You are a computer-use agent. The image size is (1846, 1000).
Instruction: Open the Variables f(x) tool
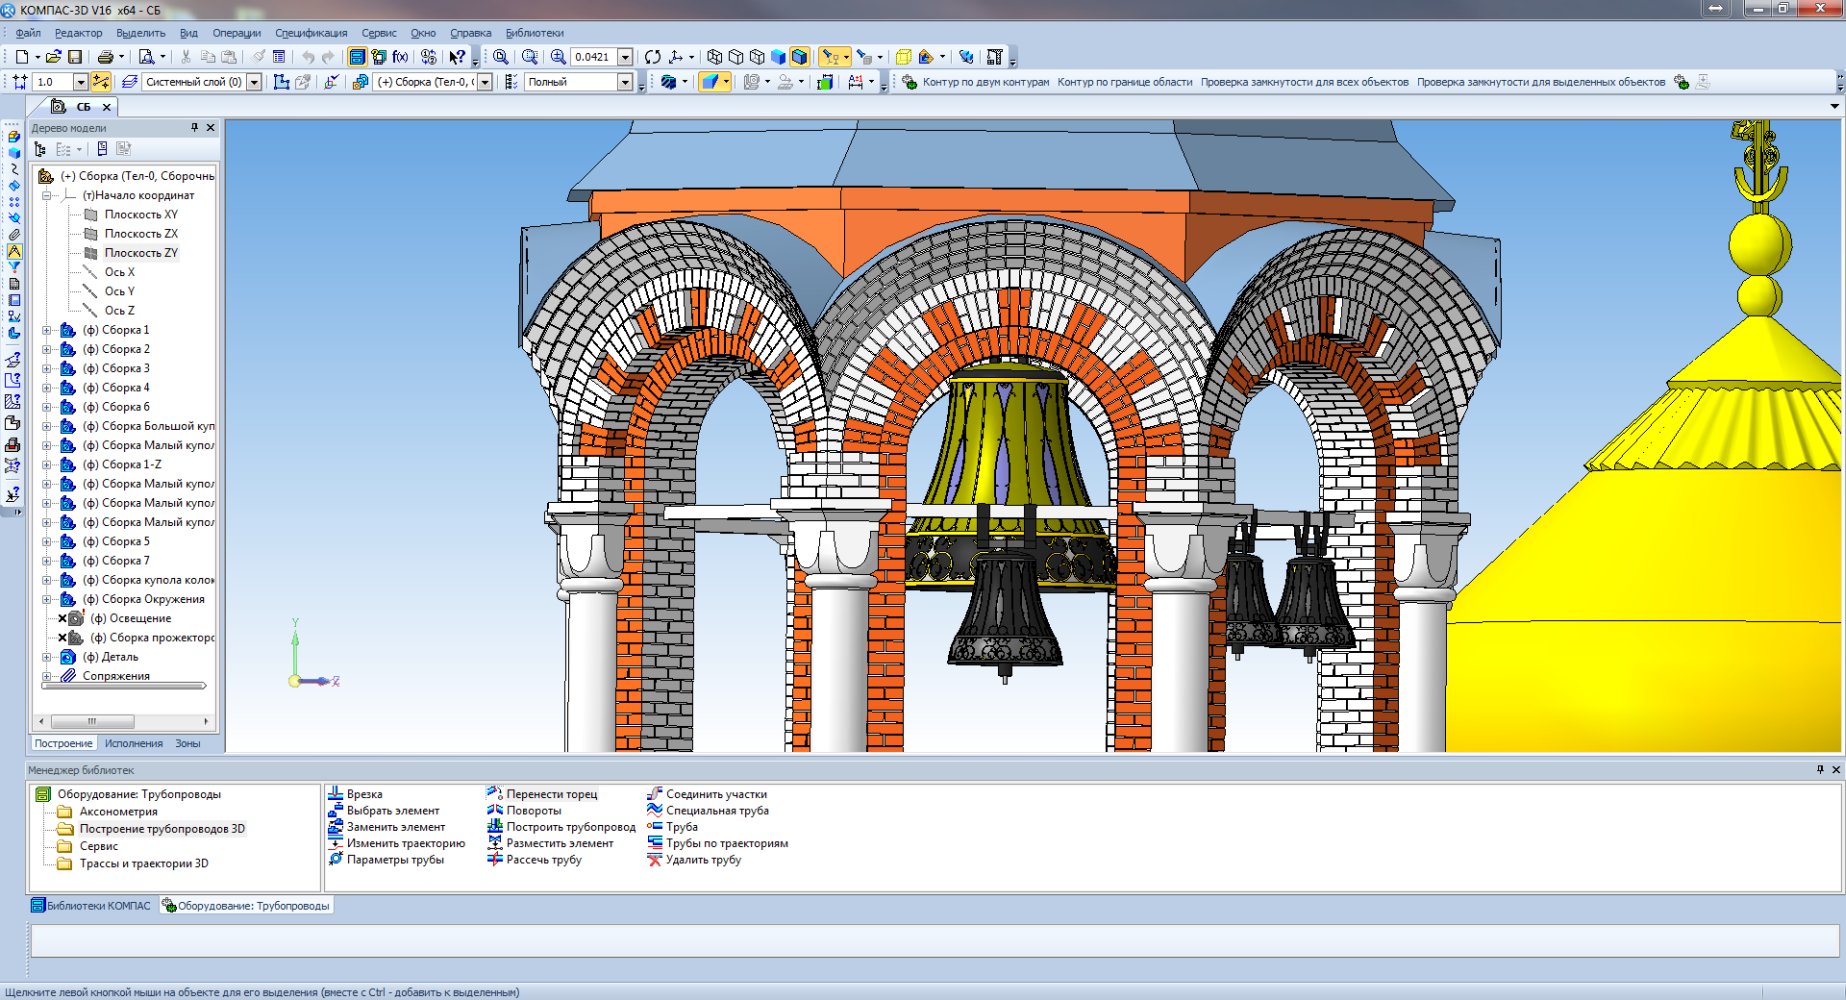(x=400, y=57)
